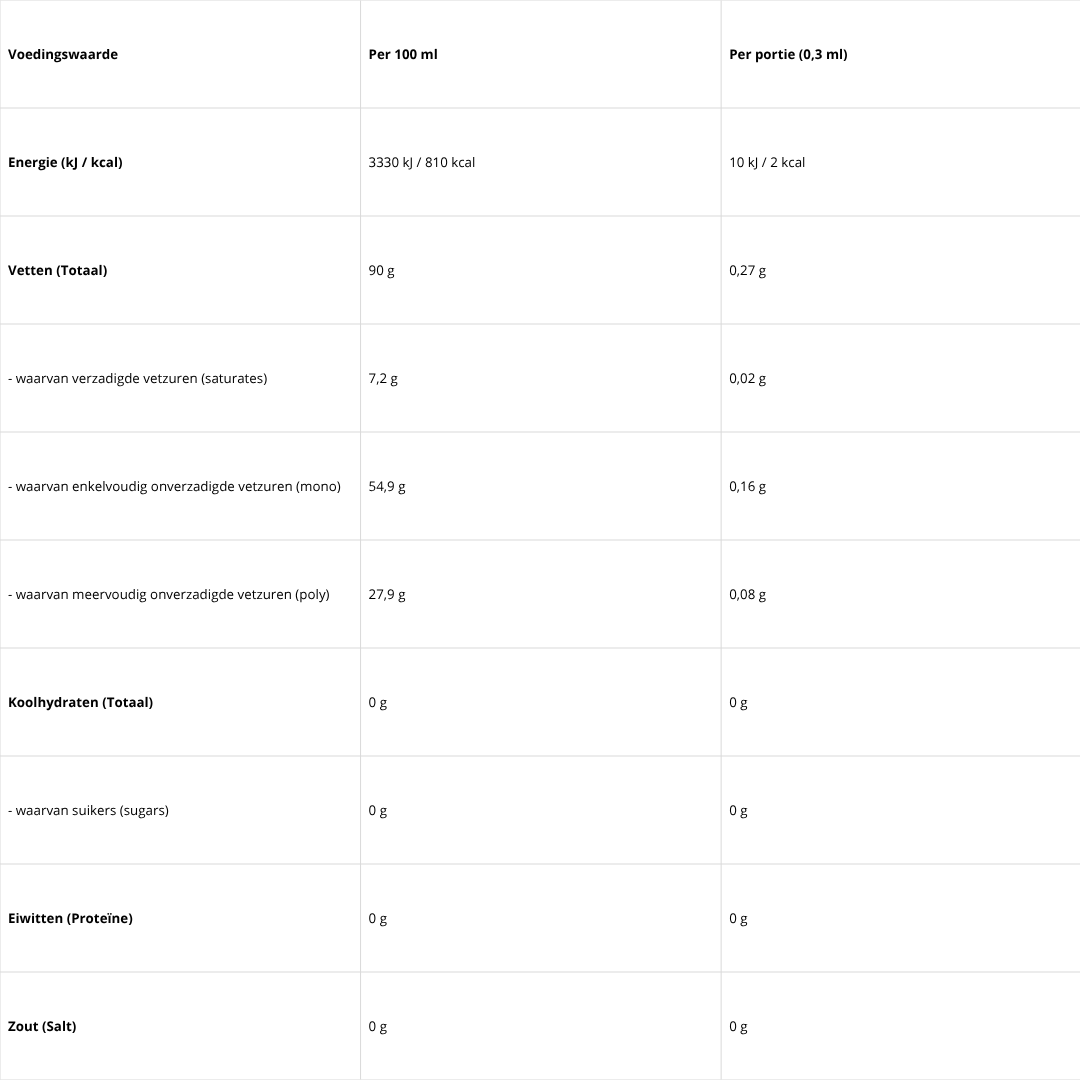Click the Per portie (0,3 ml) header
The width and height of the screenshot is (1080, 1080).
coord(788,54)
